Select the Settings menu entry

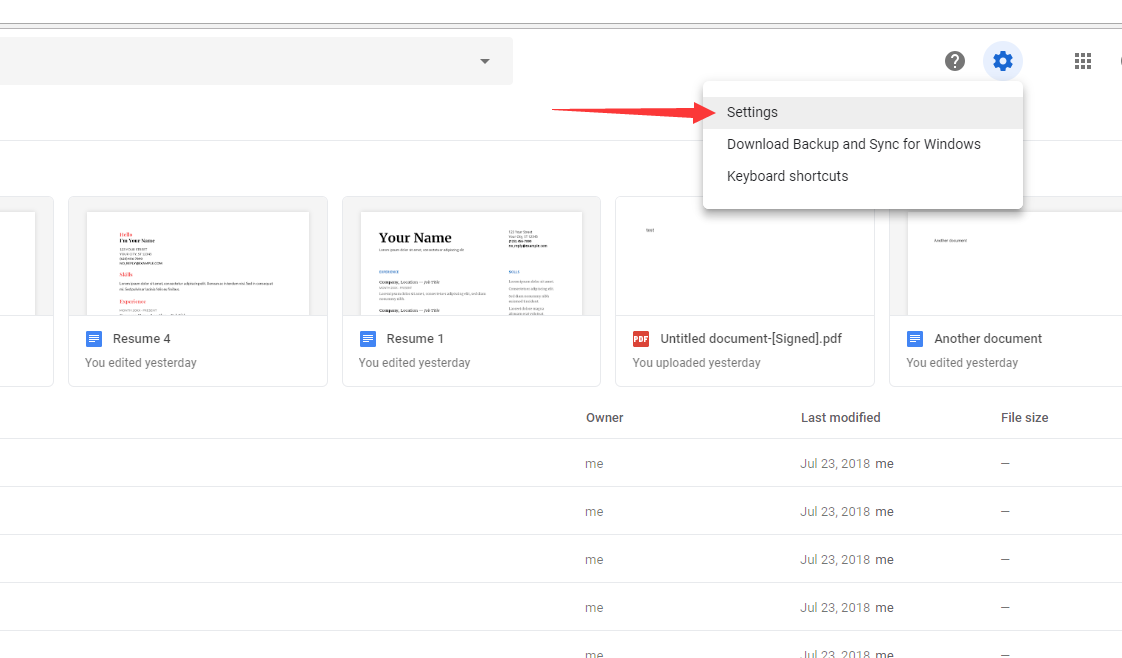coord(753,112)
